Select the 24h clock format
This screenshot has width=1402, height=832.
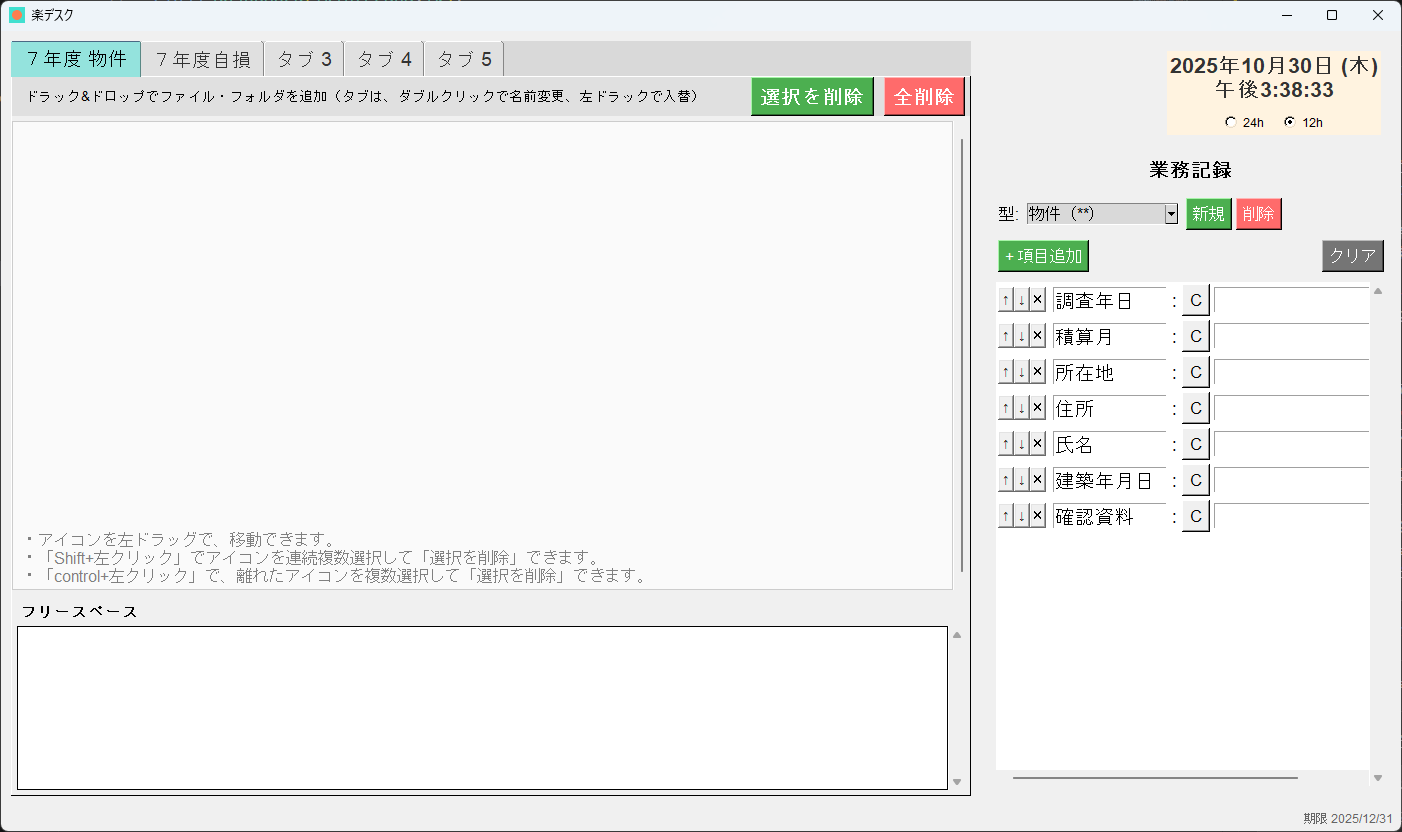(x=1230, y=123)
